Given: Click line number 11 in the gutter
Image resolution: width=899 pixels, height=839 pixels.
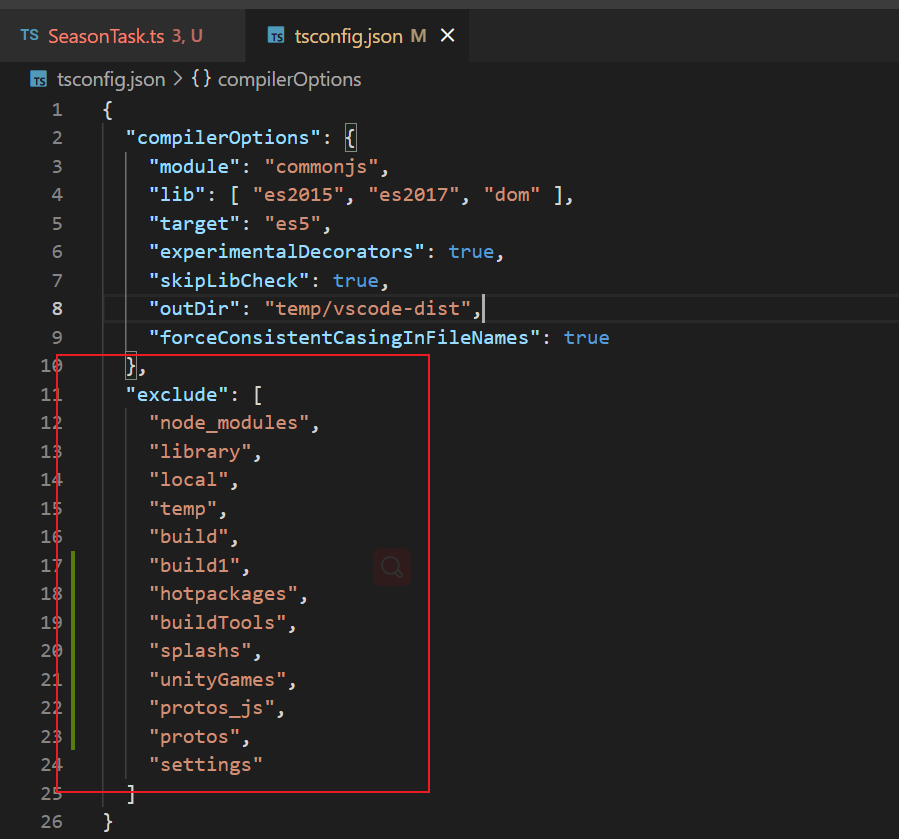Looking at the screenshot, I should coord(51,394).
